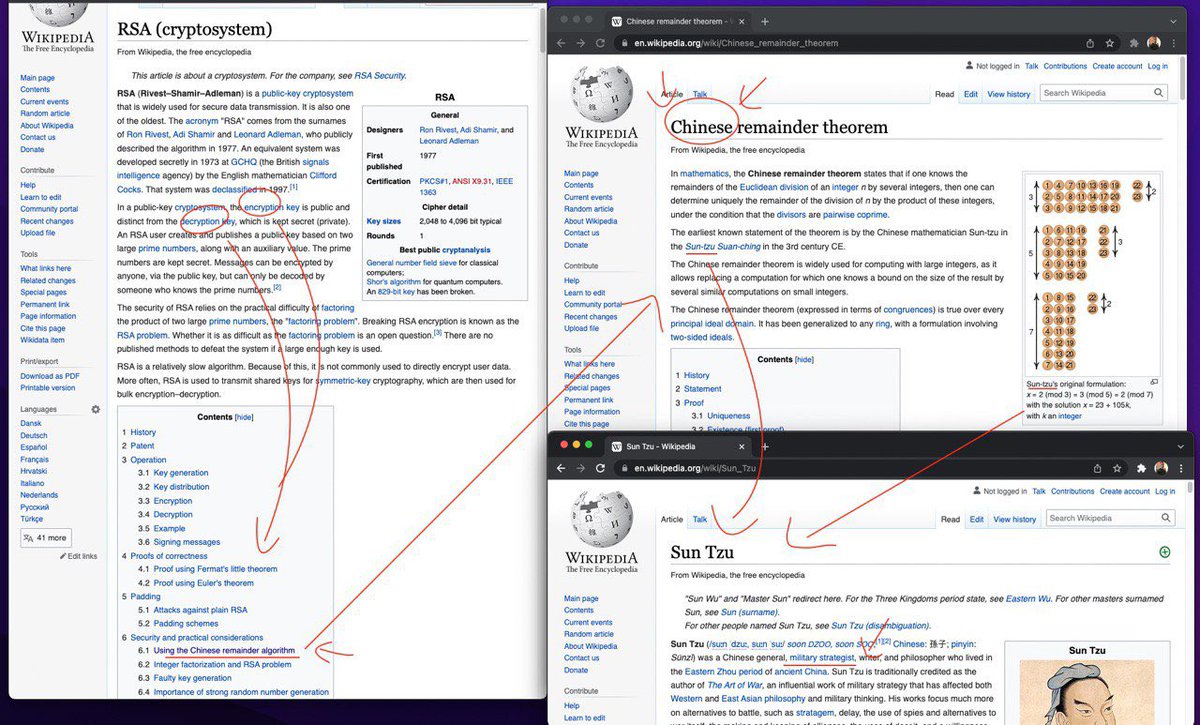The width and height of the screenshot is (1200, 725).
Task: Open tab search chevron in Chinese remainder theorem window
Action: point(1175,21)
